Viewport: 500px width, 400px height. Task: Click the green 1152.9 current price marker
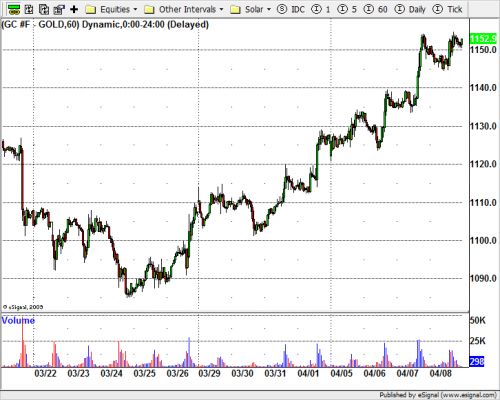(483, 39)
